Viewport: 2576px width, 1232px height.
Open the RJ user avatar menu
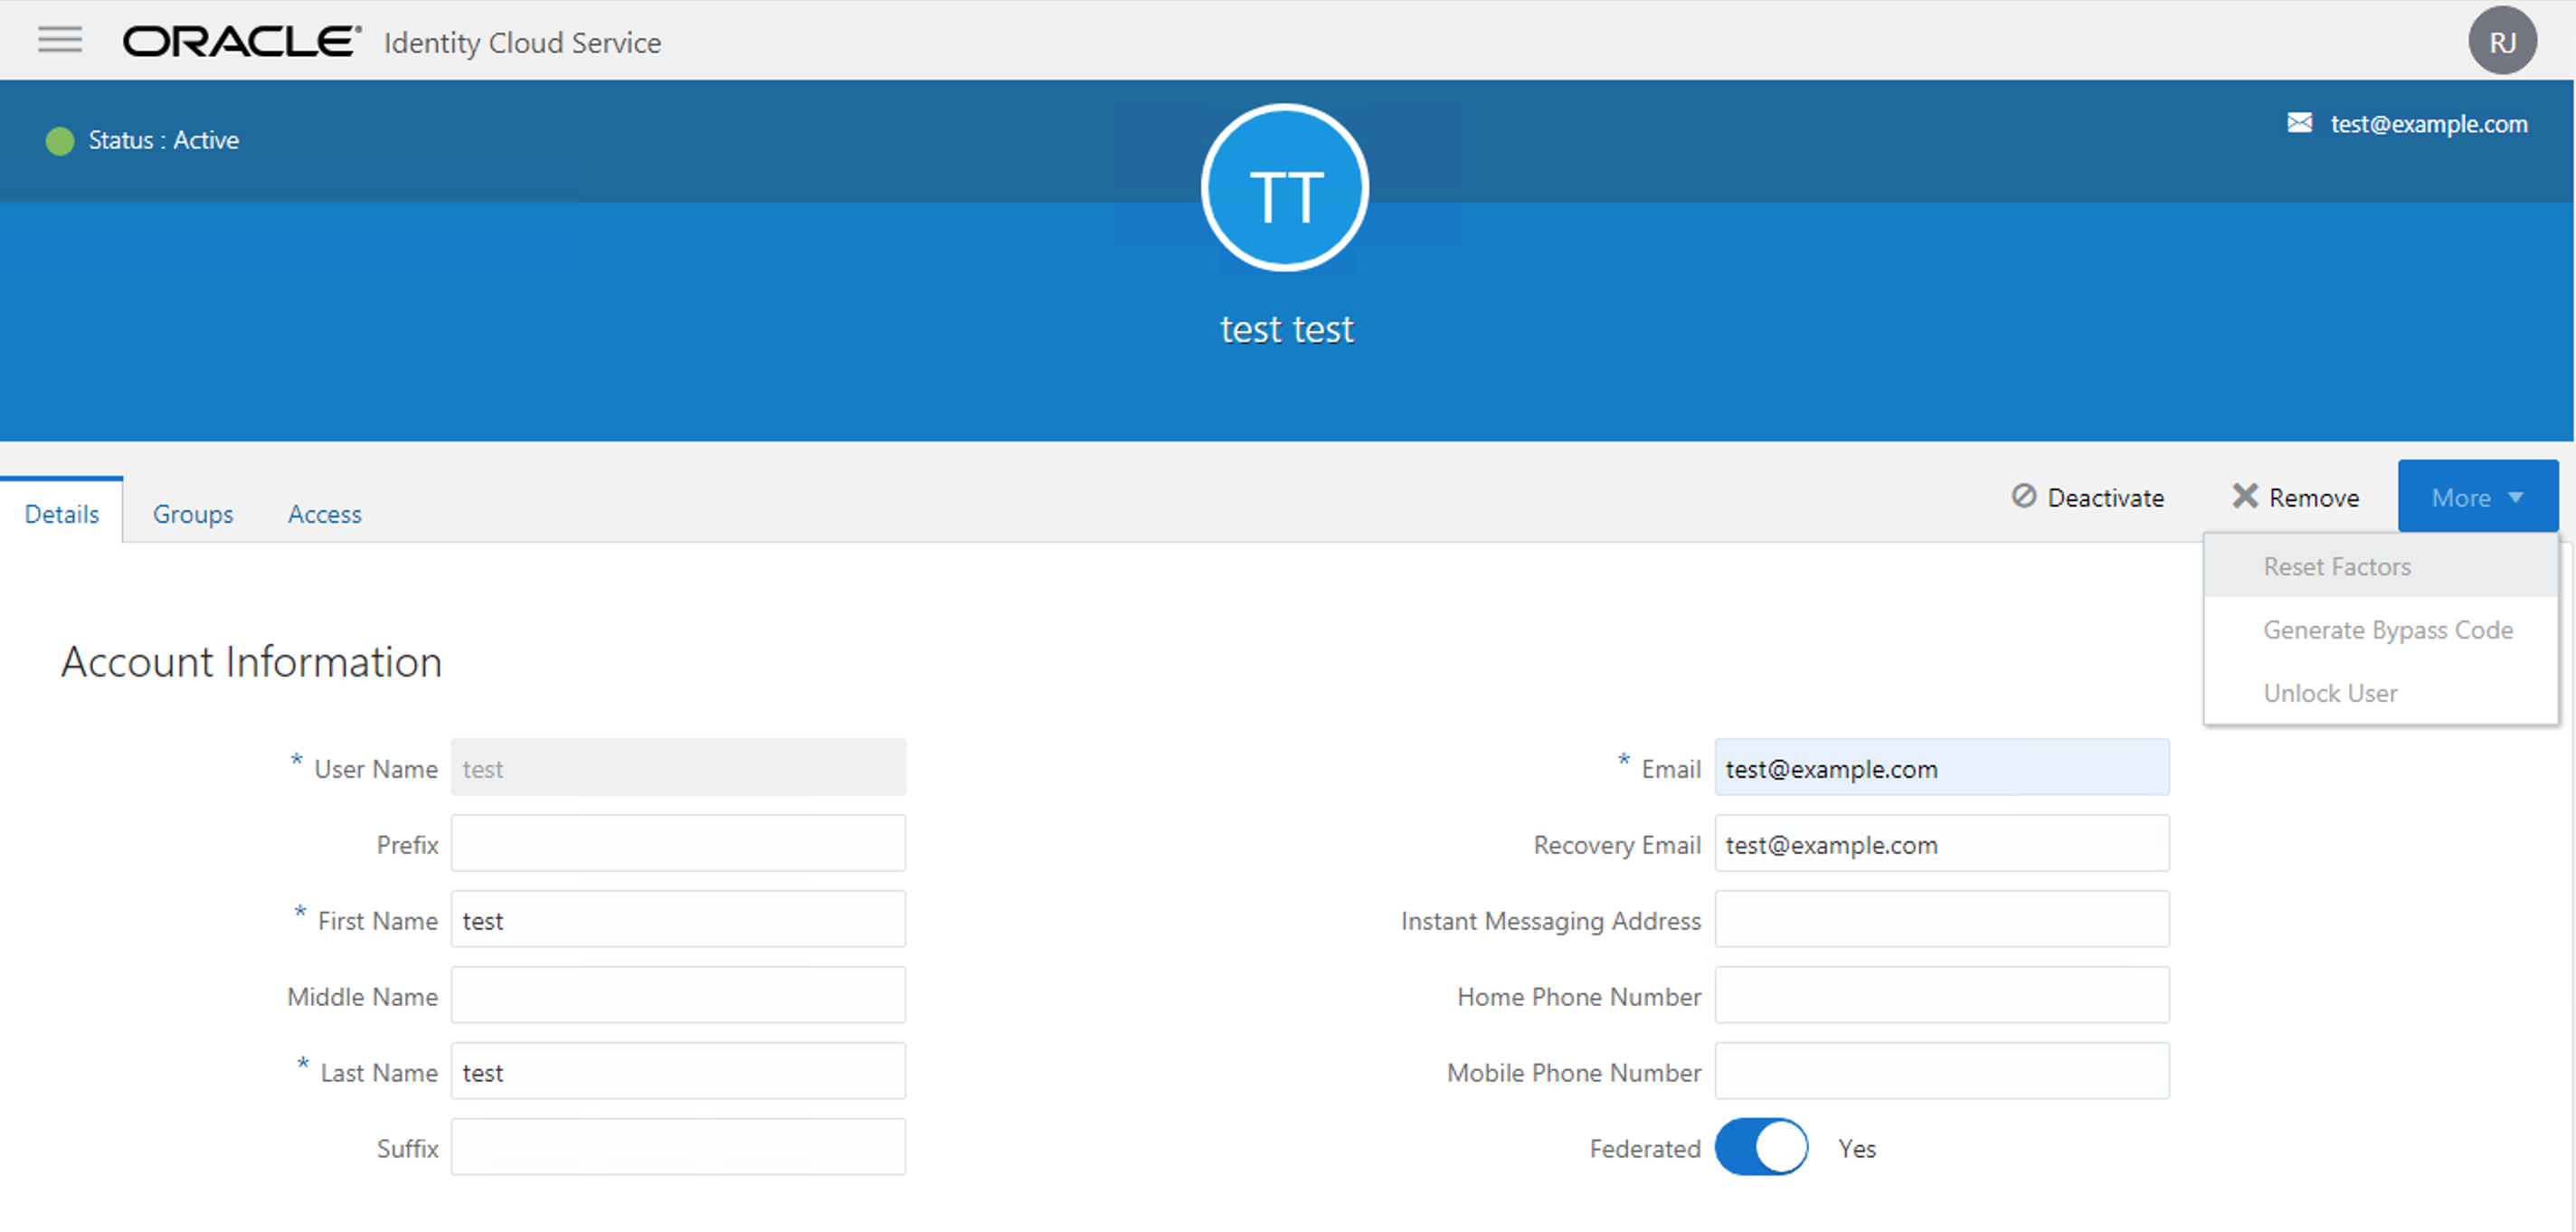2502,41
